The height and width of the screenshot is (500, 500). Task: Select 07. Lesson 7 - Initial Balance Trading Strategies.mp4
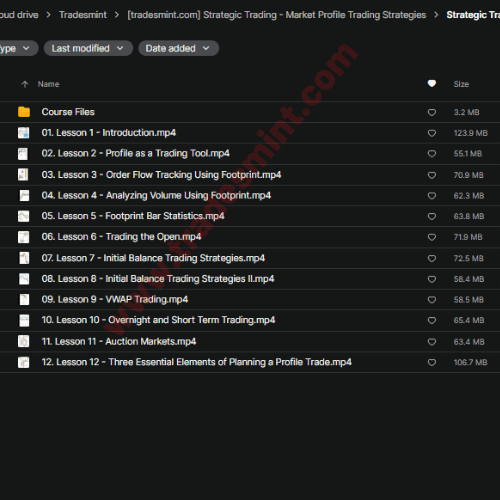coord(153,258)
